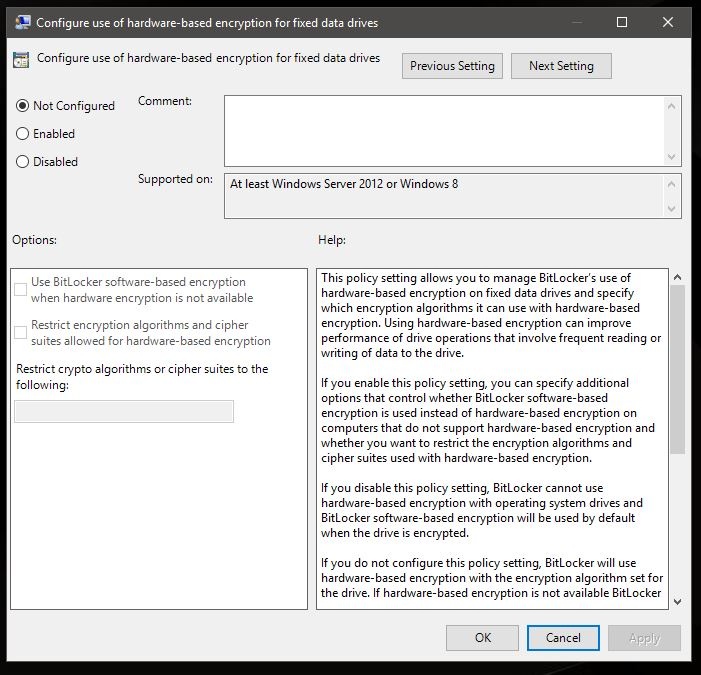This screenshot has width=701, height=675.
Task: Click the Help panel scrollbar thumb
Action: point(677,370)
